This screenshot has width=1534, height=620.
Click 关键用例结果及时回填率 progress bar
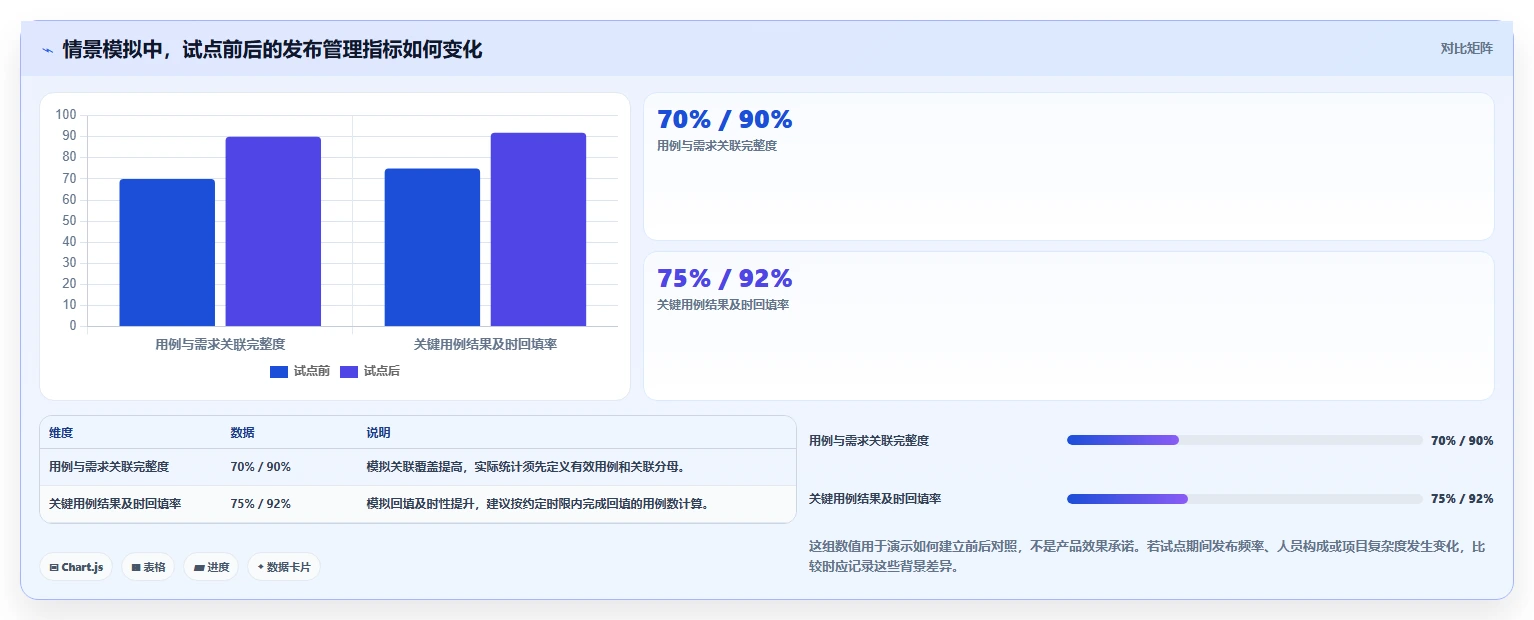1244,499
